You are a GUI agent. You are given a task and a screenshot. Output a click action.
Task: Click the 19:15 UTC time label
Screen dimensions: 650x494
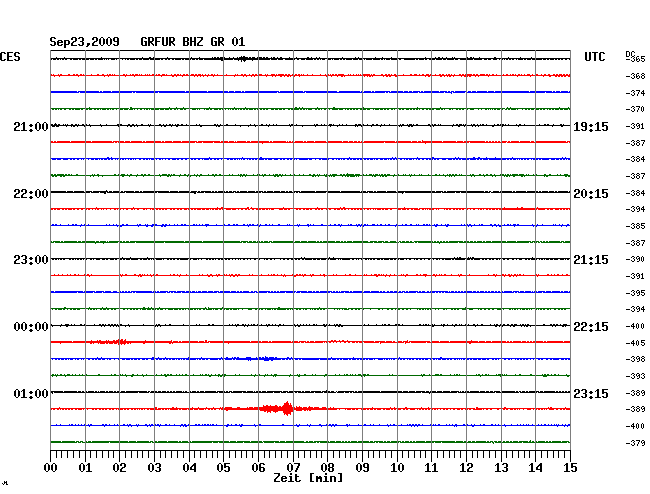click(591, 127)
